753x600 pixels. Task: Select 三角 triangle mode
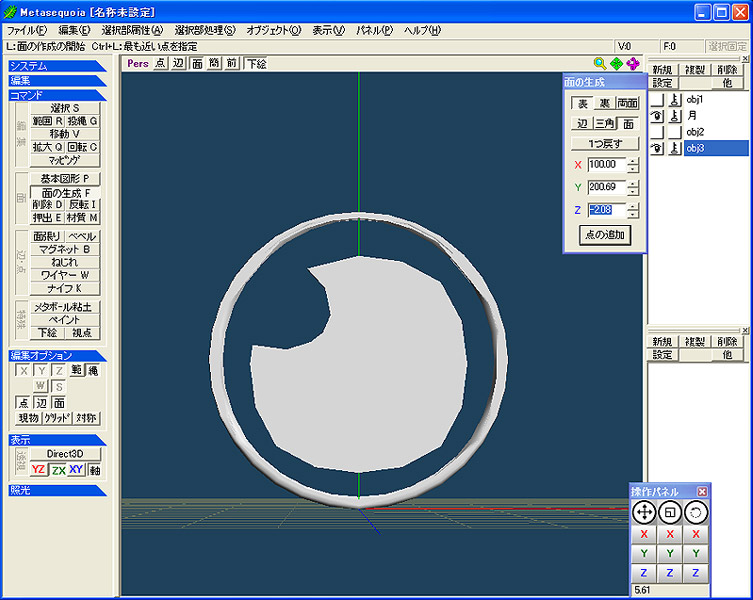tap(605, 124)
